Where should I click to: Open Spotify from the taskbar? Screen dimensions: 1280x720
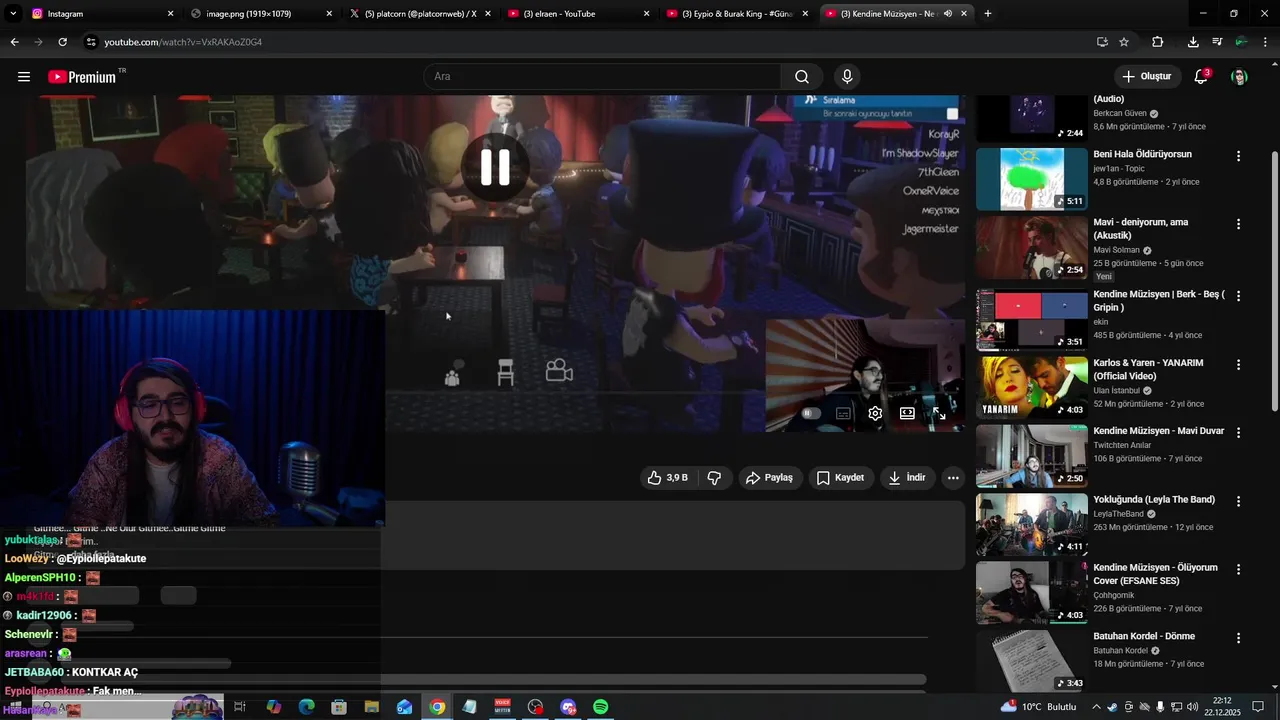(601, 707)
